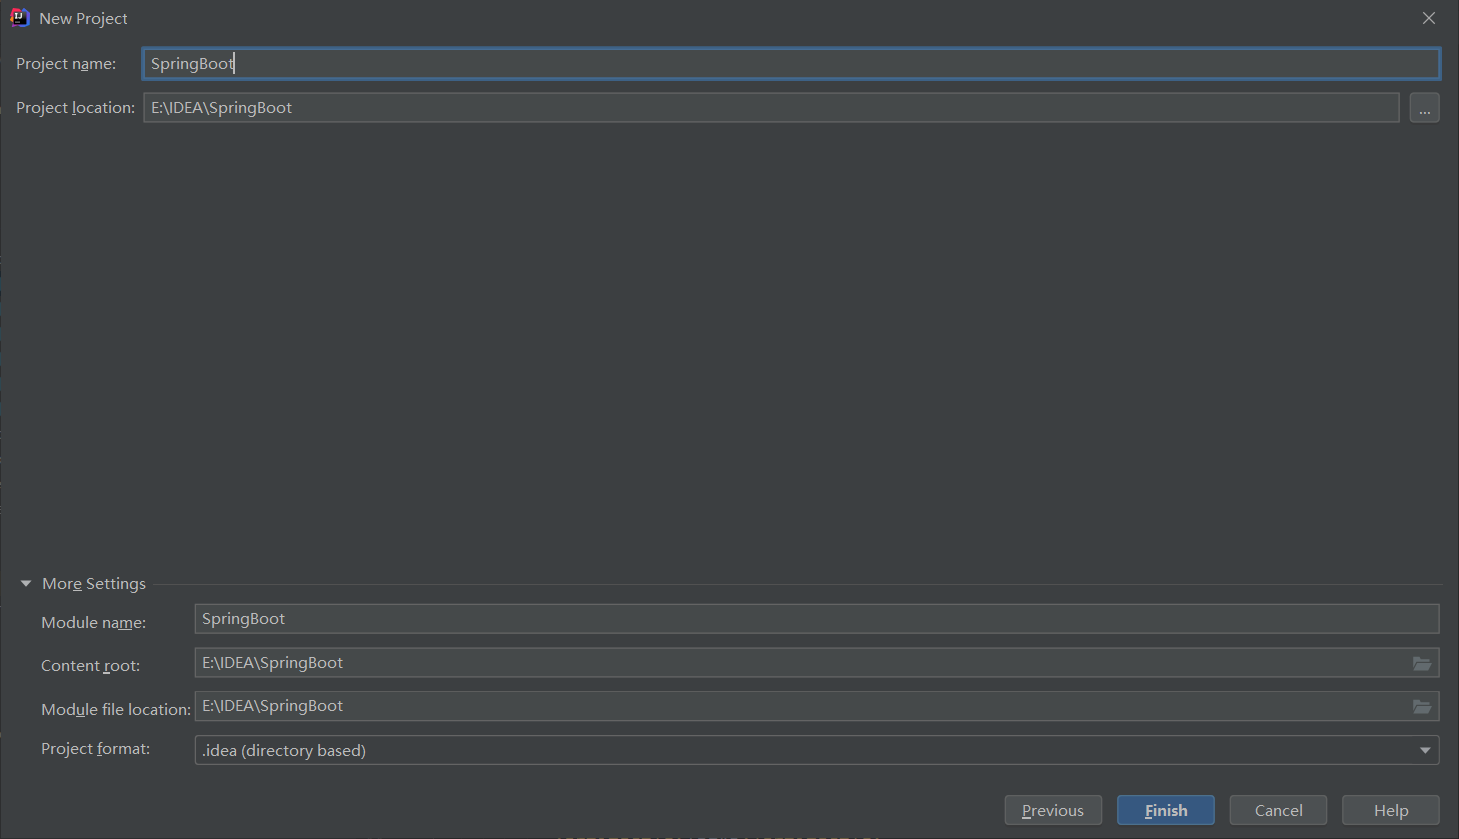Image resolution: width=1459 pixels, height=839 pixels.
Task: Go back with the Previous button
Action: [1052, 810]
